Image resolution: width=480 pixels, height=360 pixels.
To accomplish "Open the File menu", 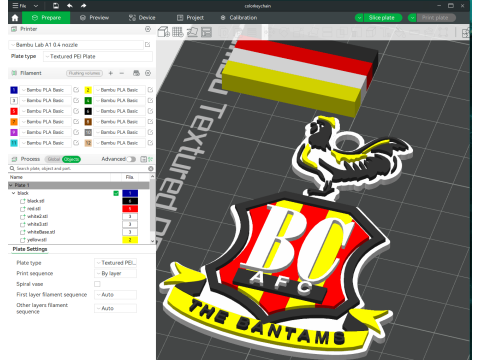I will tap(20, 6).
